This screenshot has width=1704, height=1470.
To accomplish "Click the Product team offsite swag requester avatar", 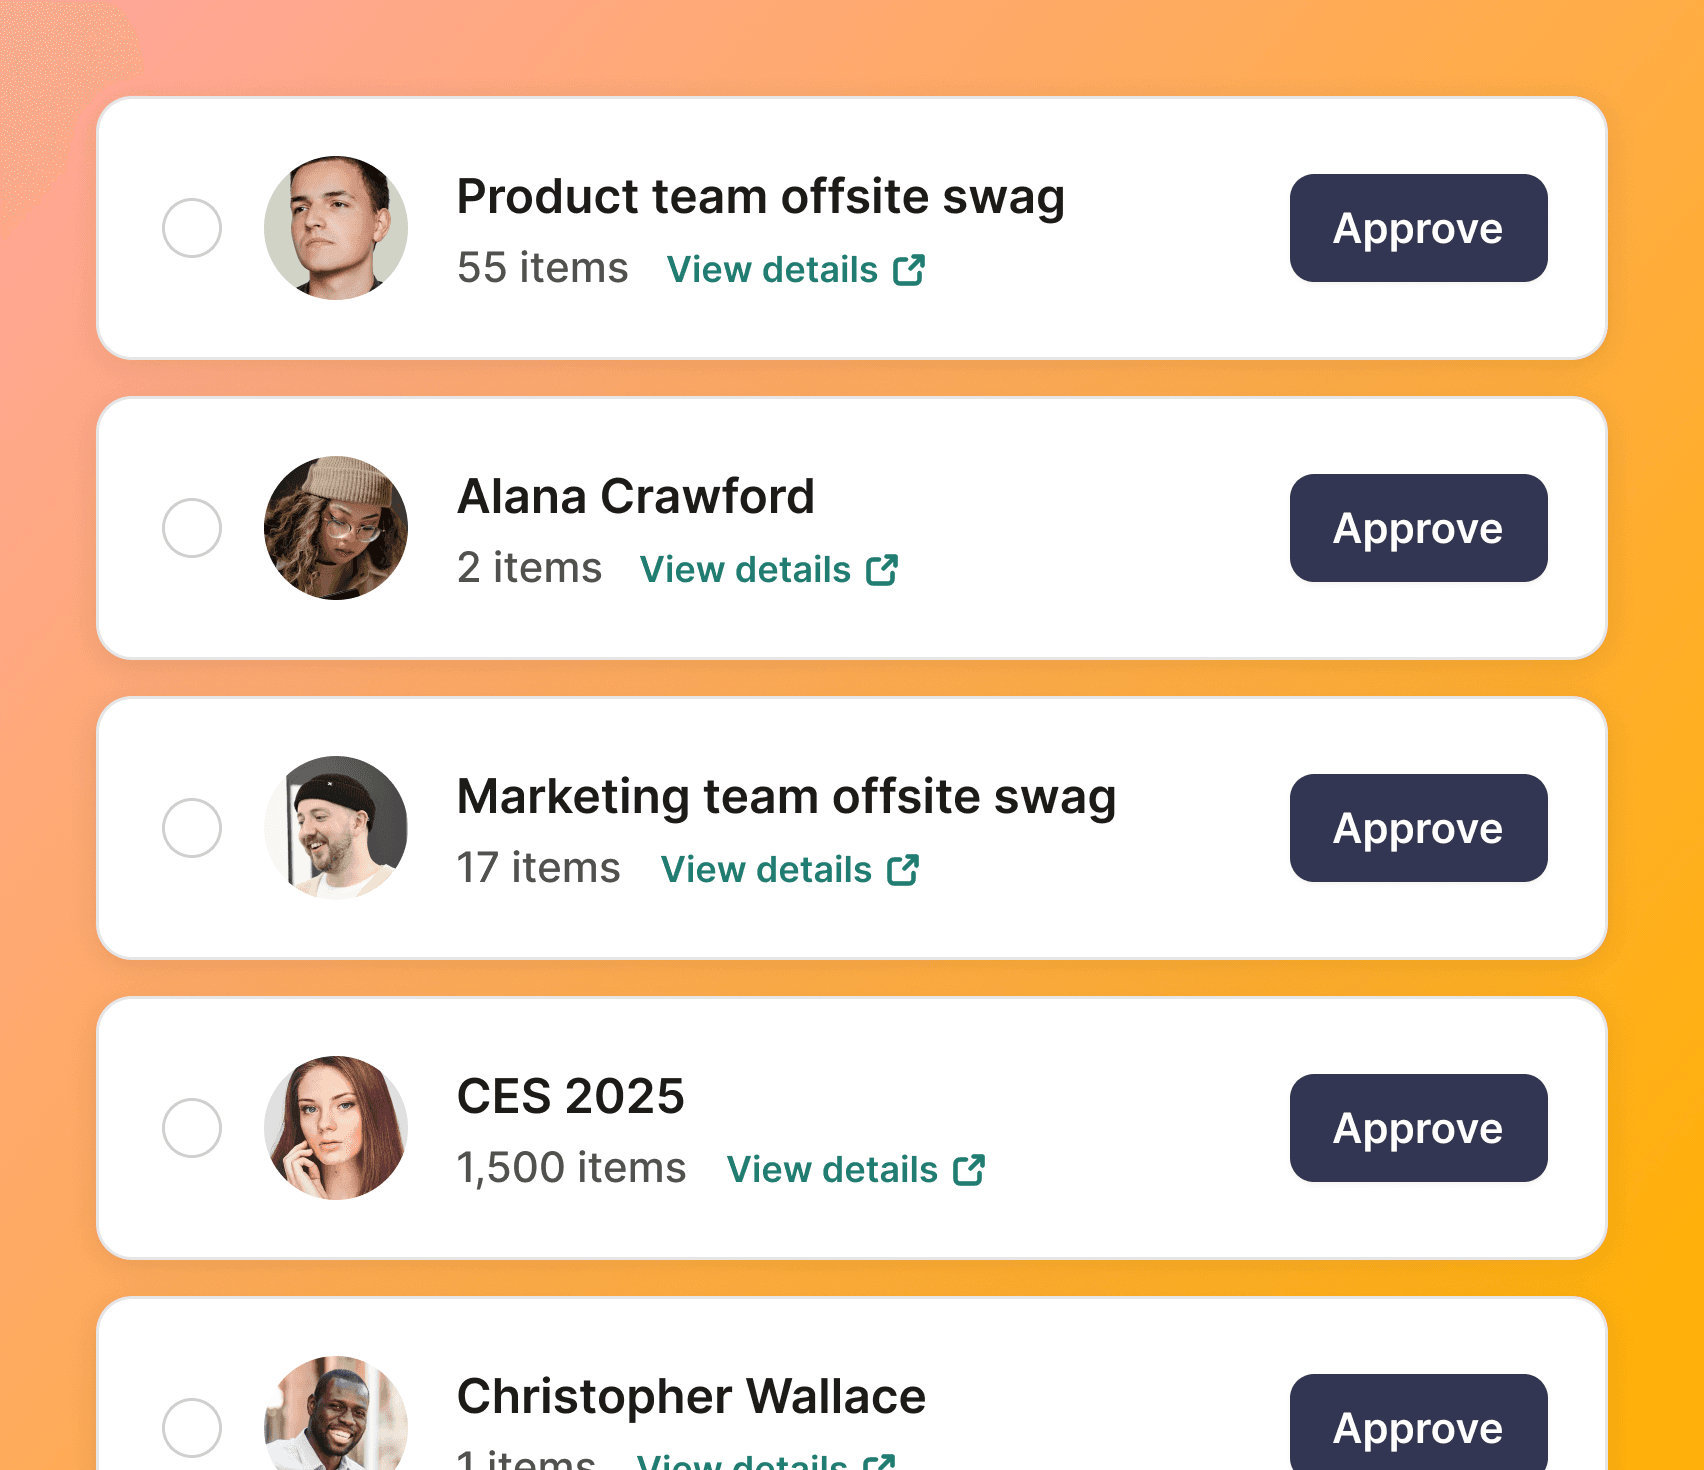I will click(336, 228).
